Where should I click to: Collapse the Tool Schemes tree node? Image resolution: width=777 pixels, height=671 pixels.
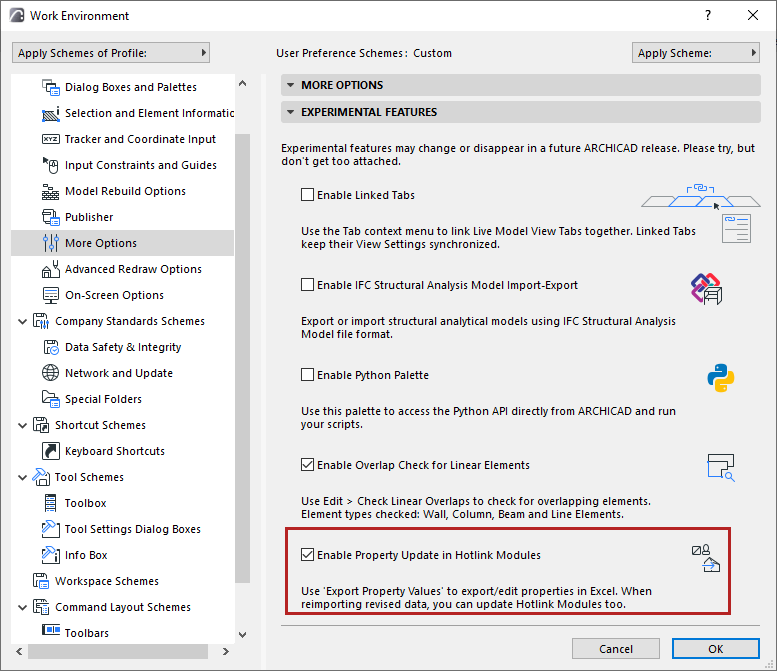tap(22, 478)
